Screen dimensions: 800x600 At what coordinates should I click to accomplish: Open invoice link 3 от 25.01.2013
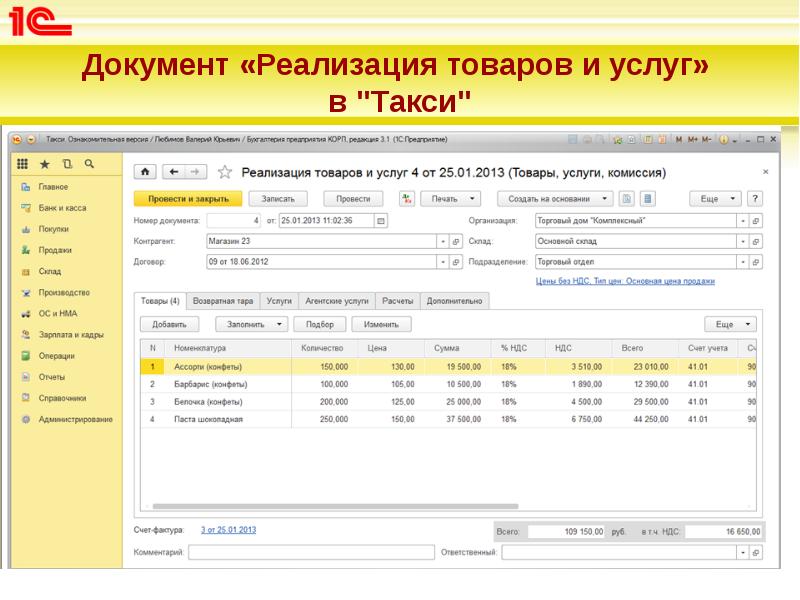(229, 530)
